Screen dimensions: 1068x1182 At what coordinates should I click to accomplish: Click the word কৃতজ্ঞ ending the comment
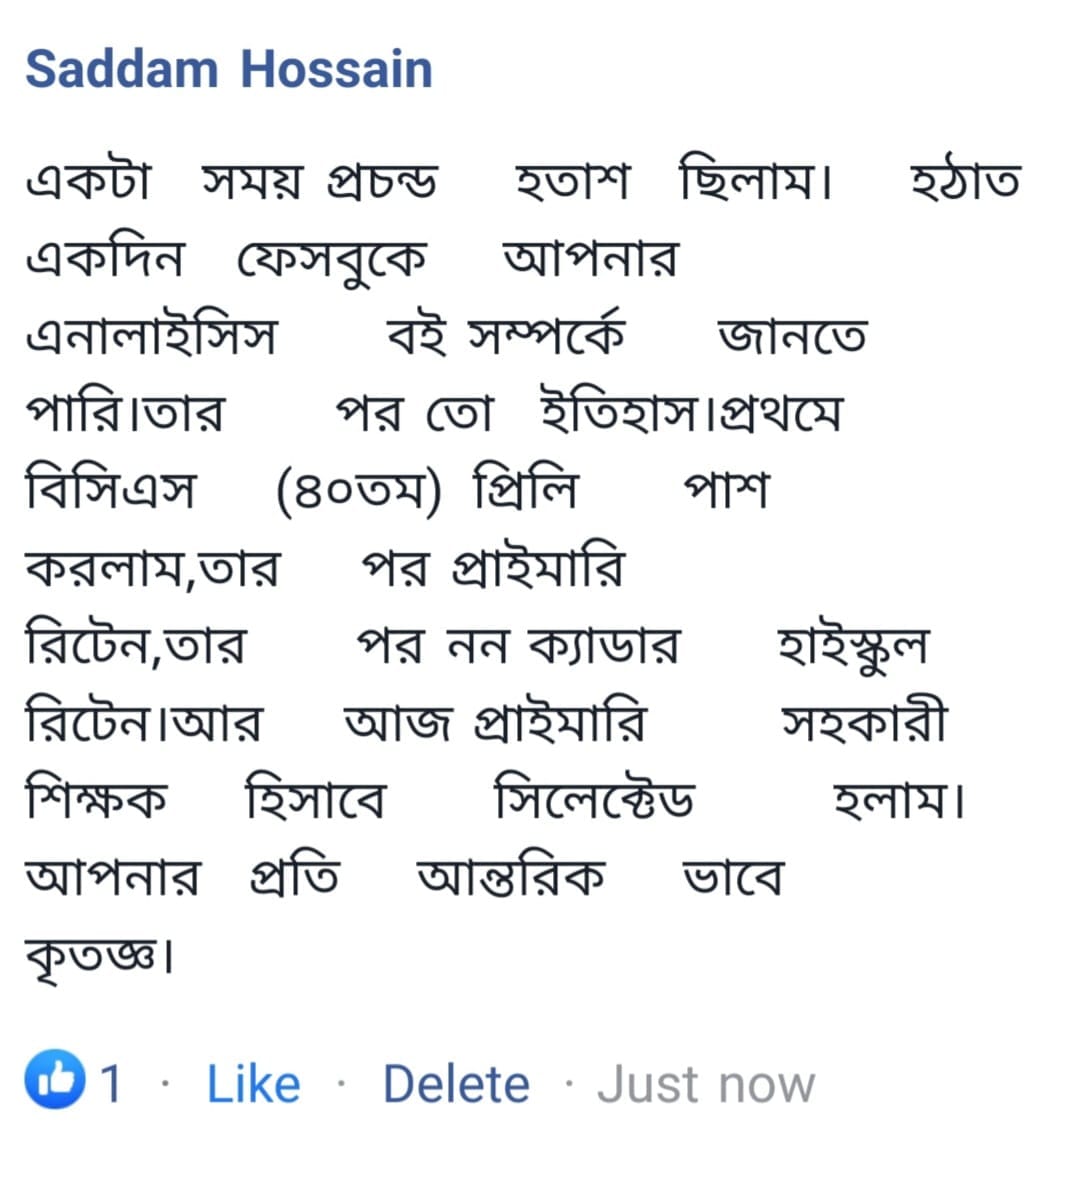point(92,956)
